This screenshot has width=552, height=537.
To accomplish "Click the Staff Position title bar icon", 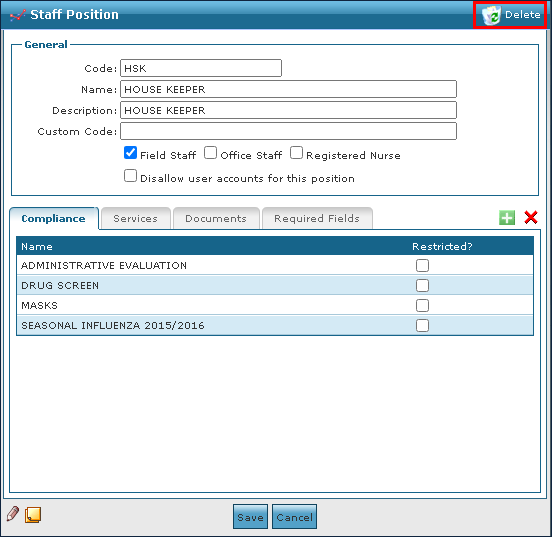I will [x=18, y=15].
